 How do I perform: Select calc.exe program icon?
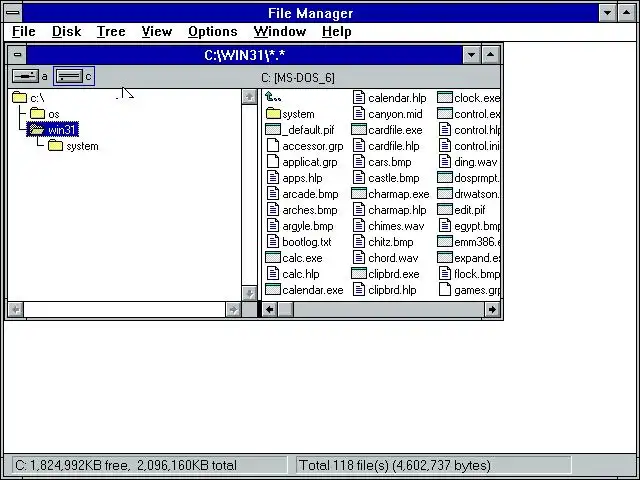click(273, 258)
